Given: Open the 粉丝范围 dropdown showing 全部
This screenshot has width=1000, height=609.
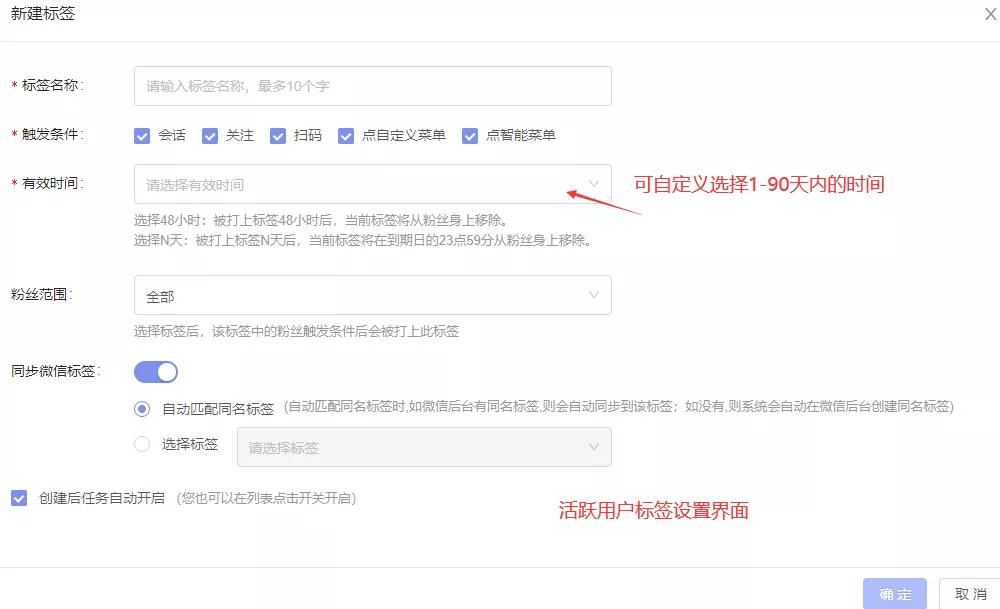Looking at the screenshot, I should pos(372,295).
